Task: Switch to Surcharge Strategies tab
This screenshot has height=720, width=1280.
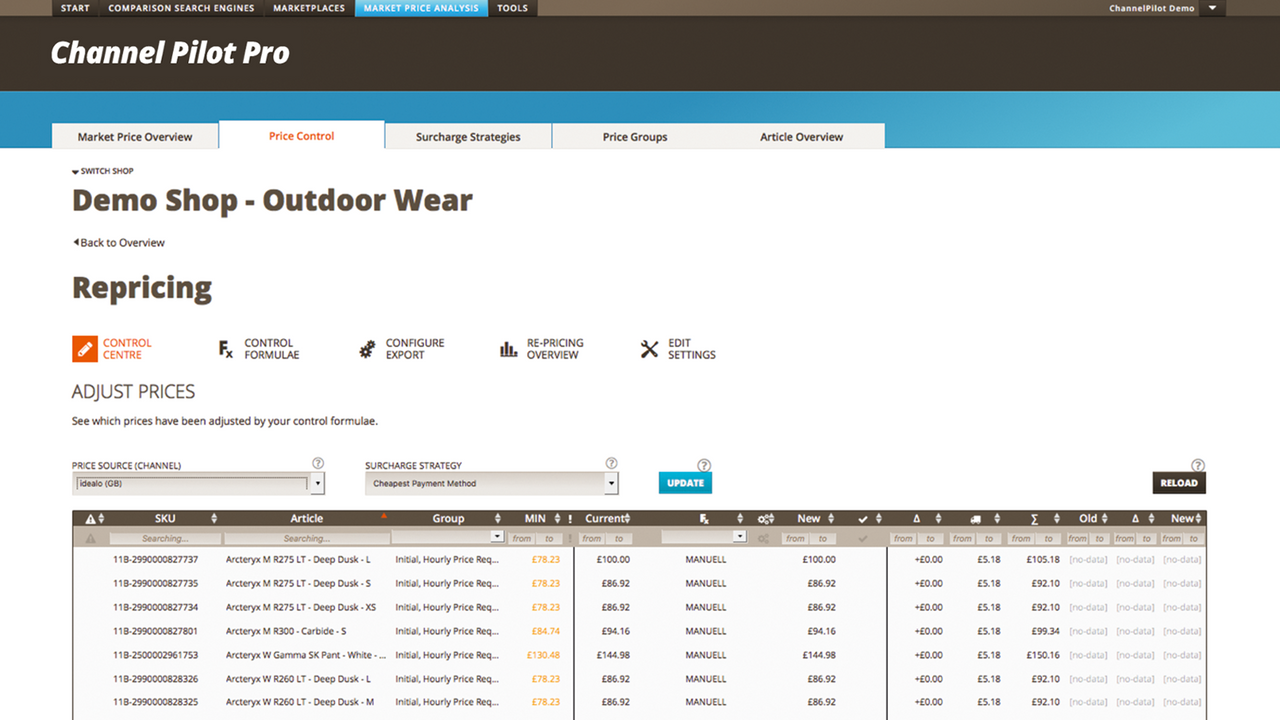Action: (x=468, y=137)
